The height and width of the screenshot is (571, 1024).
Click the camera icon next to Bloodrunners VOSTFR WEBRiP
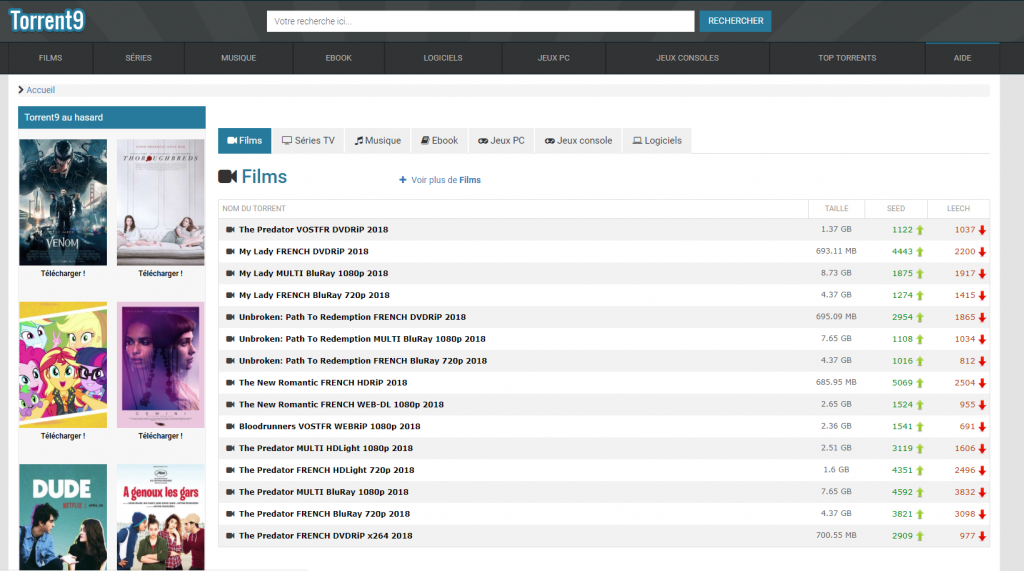point(230,426)
